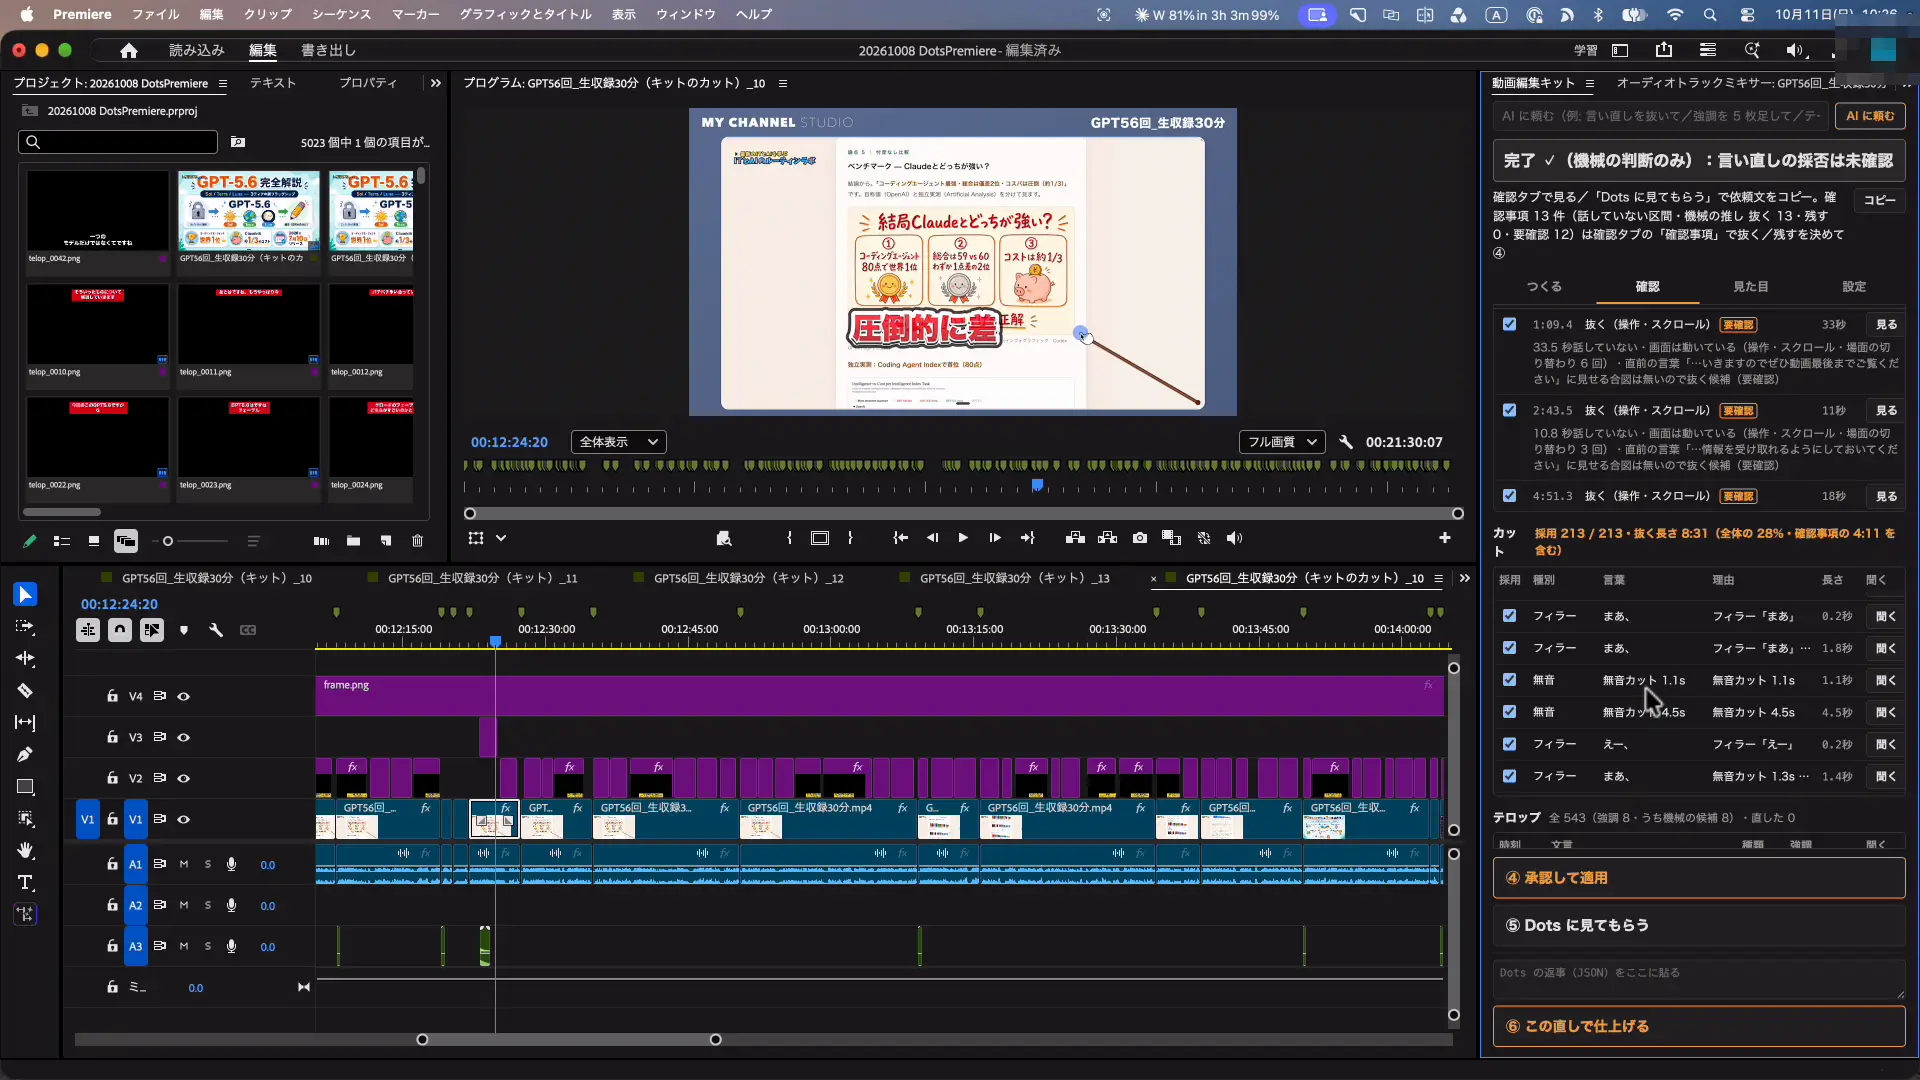Open the テキスト panel tab
This screenshot has height=1080, width=1920.
[273, 83]
